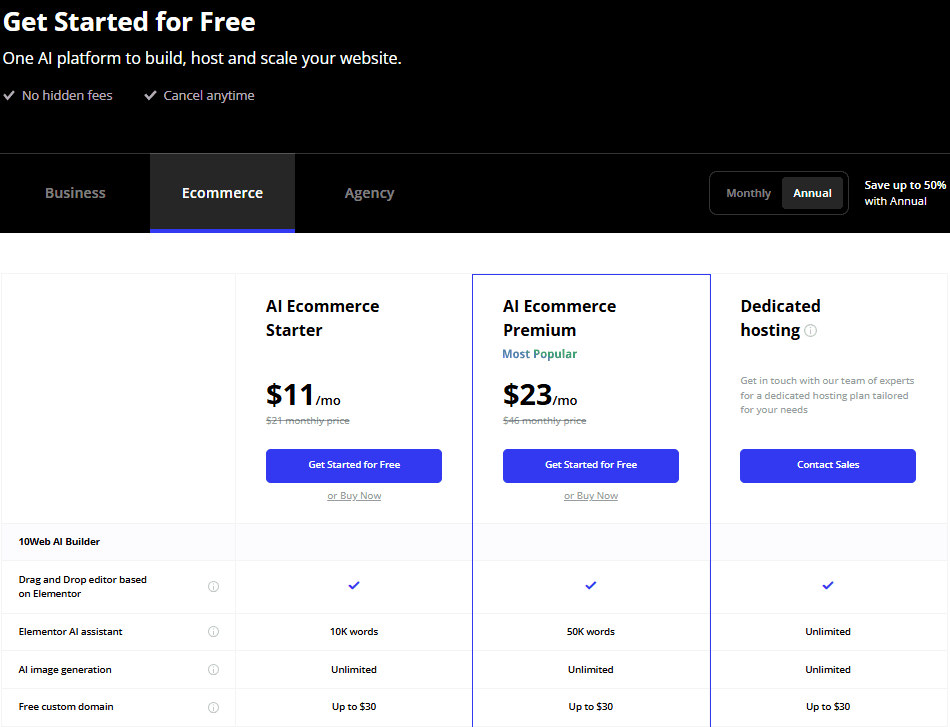Click the 'Get in touch with our team' description
Viewport: 950px width, 727px height.
pos(827,395)
